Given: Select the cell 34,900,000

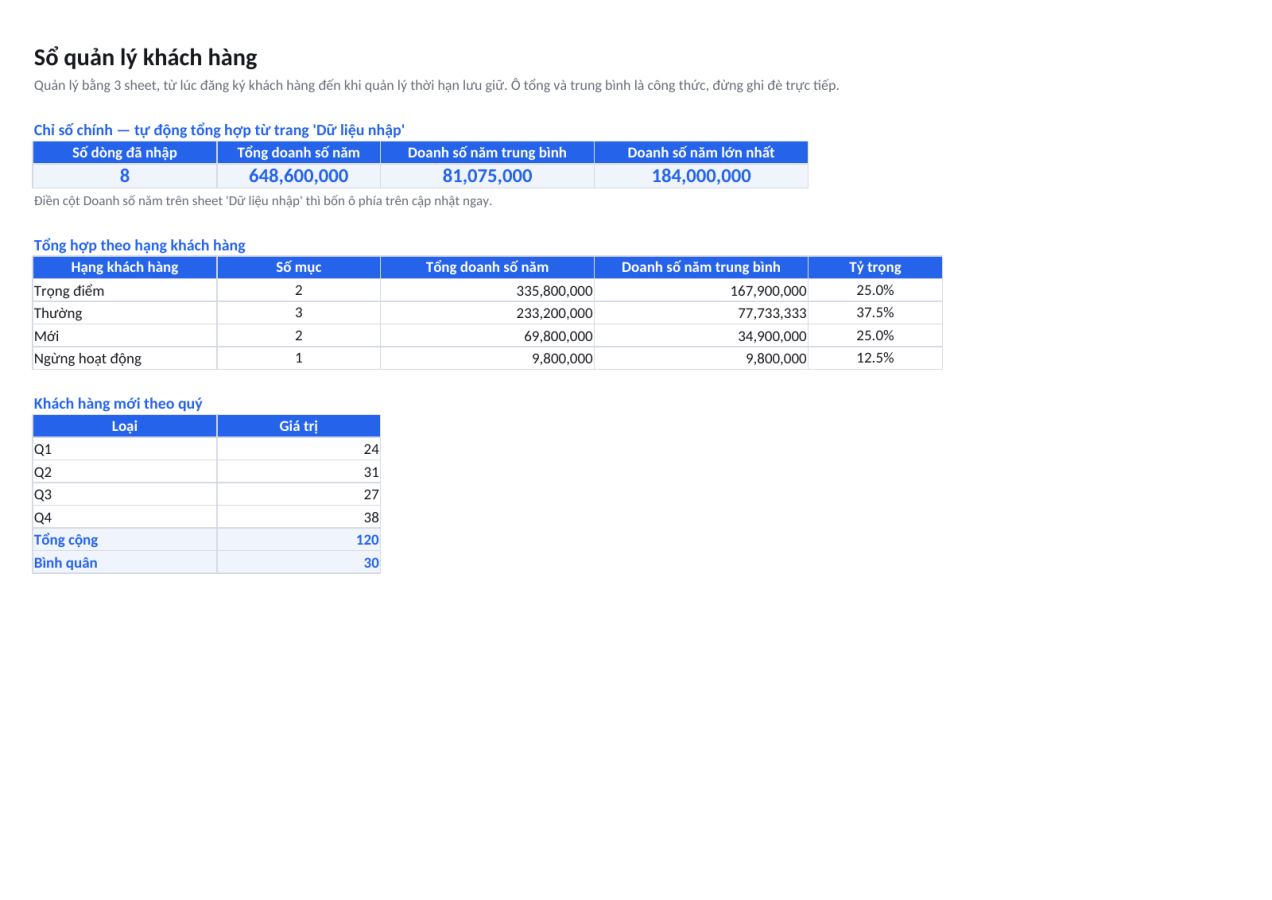Looking at the screenshot, I should click(x=701, y=335).
